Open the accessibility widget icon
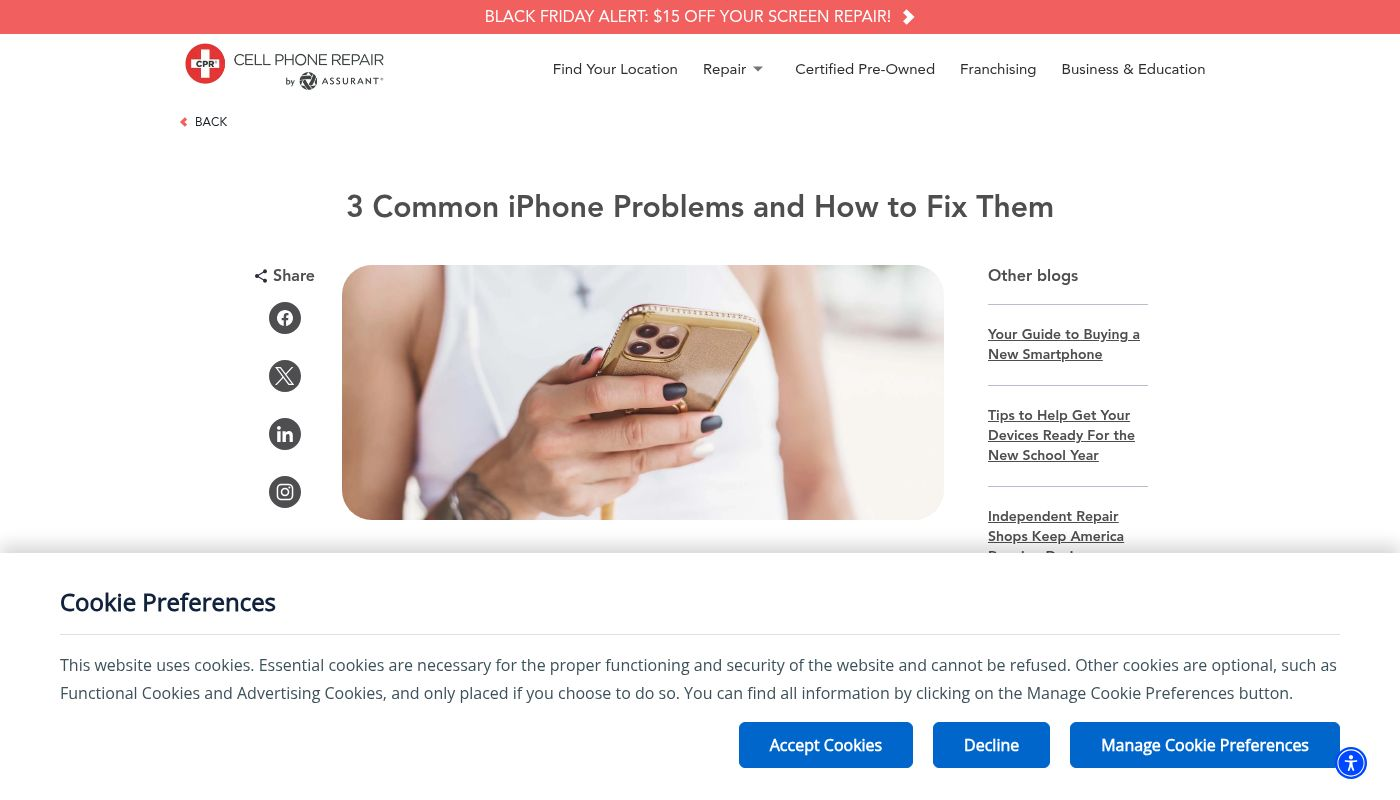Image resolution: width=1400 pixels, height=800 pixels. pyautogui.click(x=1351, y=763)
